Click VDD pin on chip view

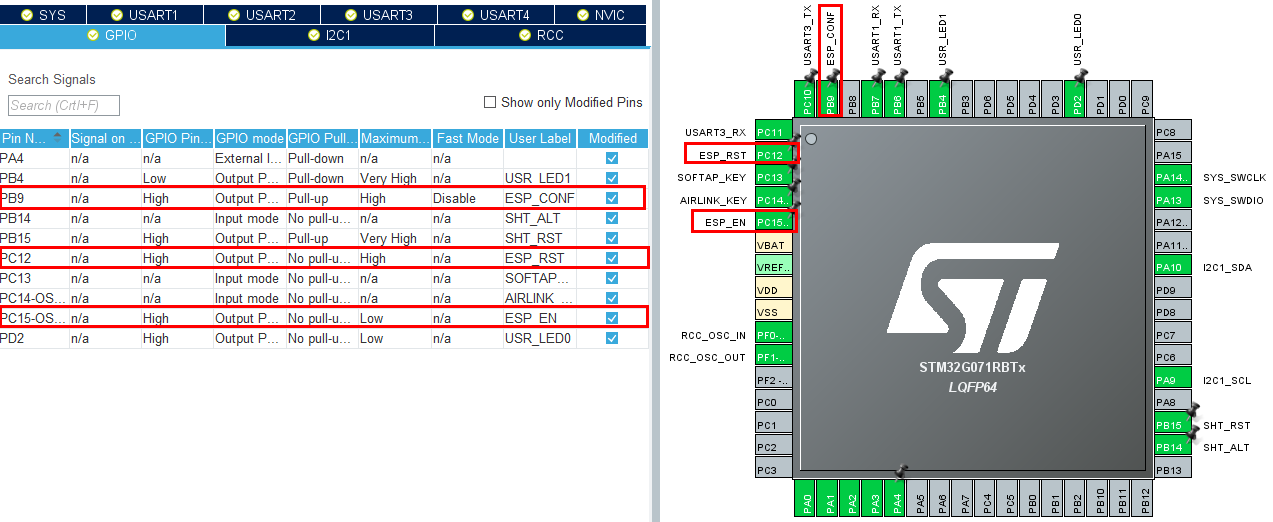point(773,289)
